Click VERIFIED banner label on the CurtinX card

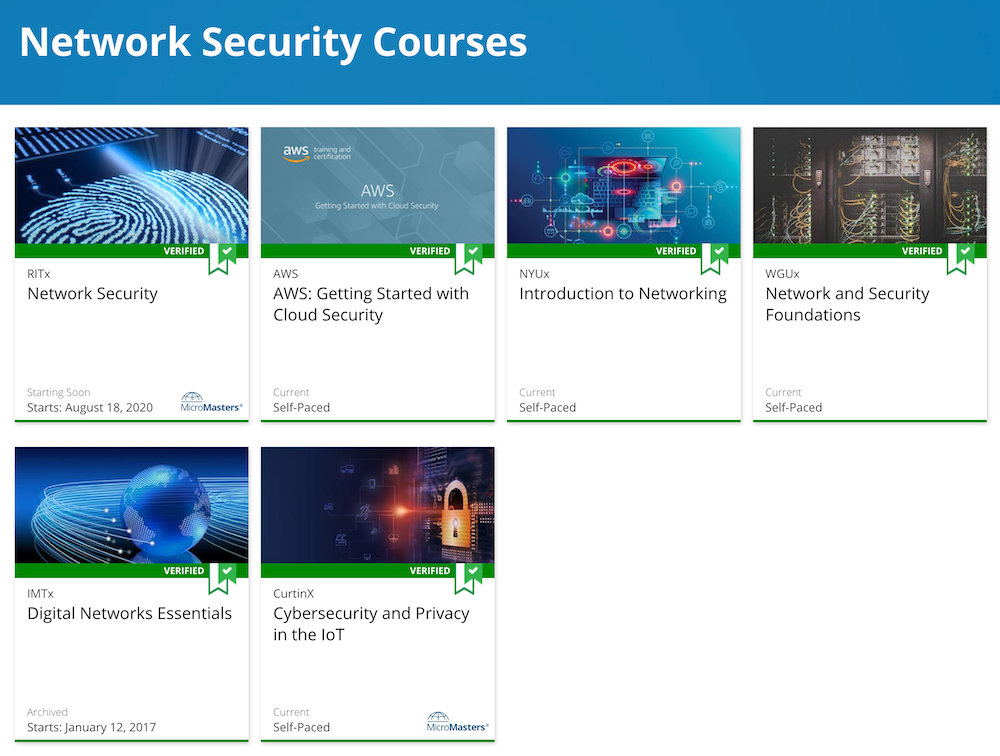[x=430, y=570]
